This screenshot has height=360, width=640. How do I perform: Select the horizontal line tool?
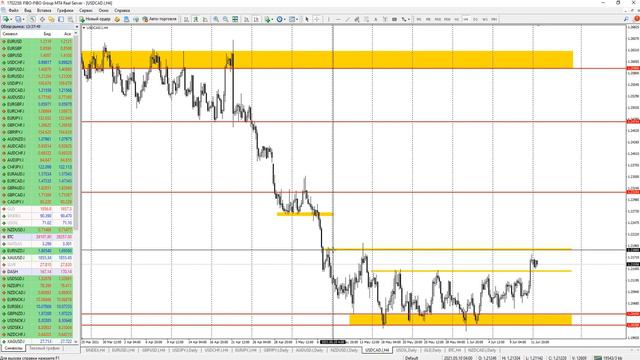tap(338, 19)
